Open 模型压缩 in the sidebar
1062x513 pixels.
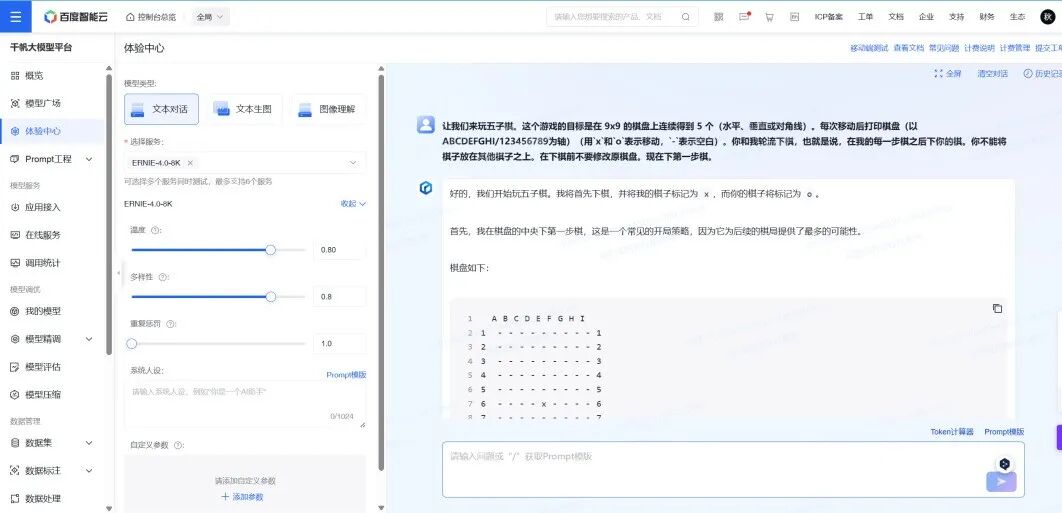pyautogui.click(x=42, y=394)
